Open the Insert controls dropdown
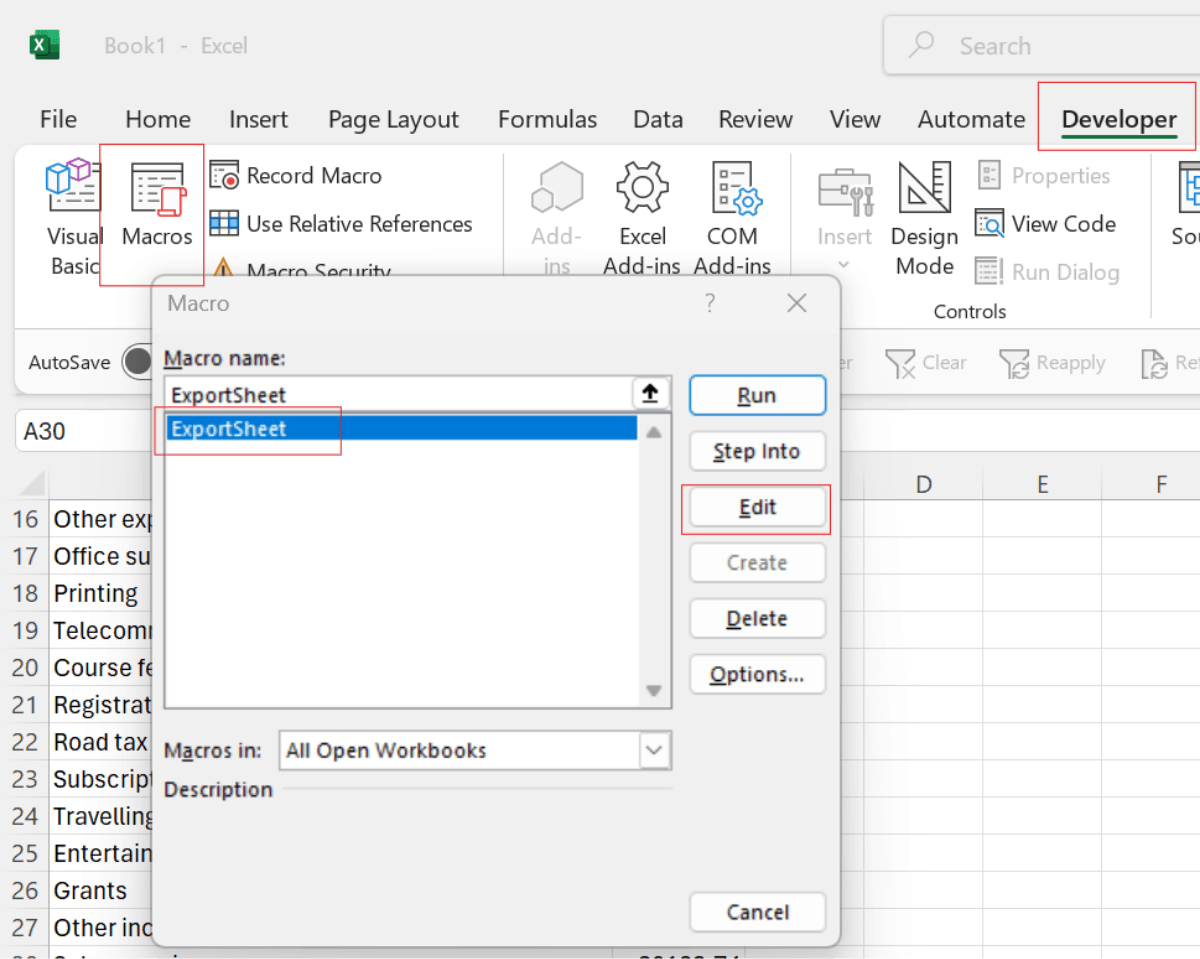 point(845,219)
